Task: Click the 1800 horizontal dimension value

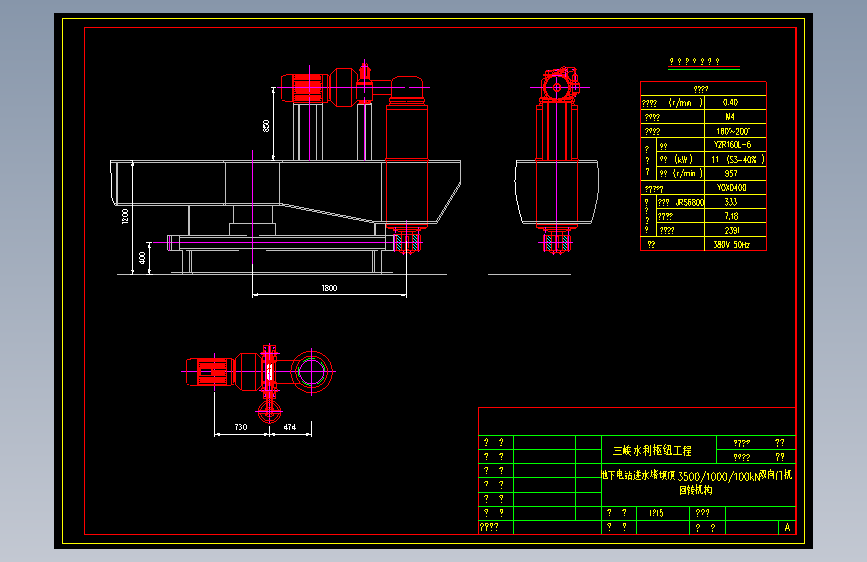Action: tap(329, 288)
